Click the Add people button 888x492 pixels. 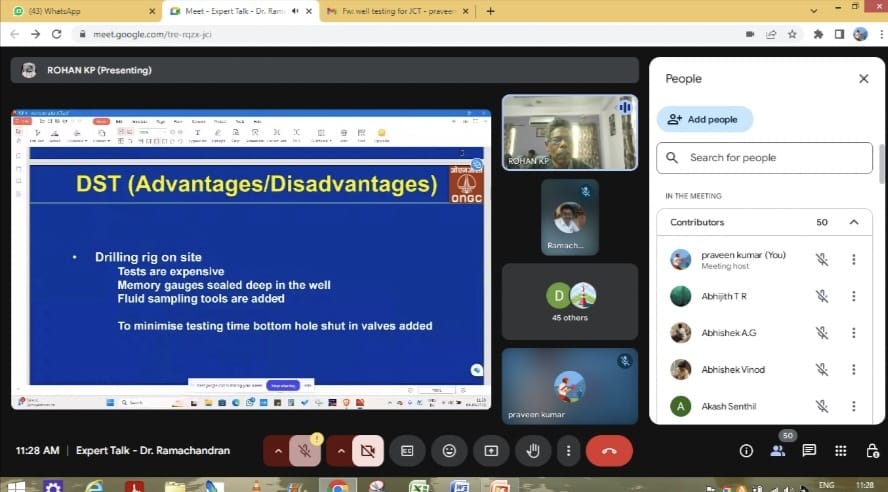tap(704, 119)
